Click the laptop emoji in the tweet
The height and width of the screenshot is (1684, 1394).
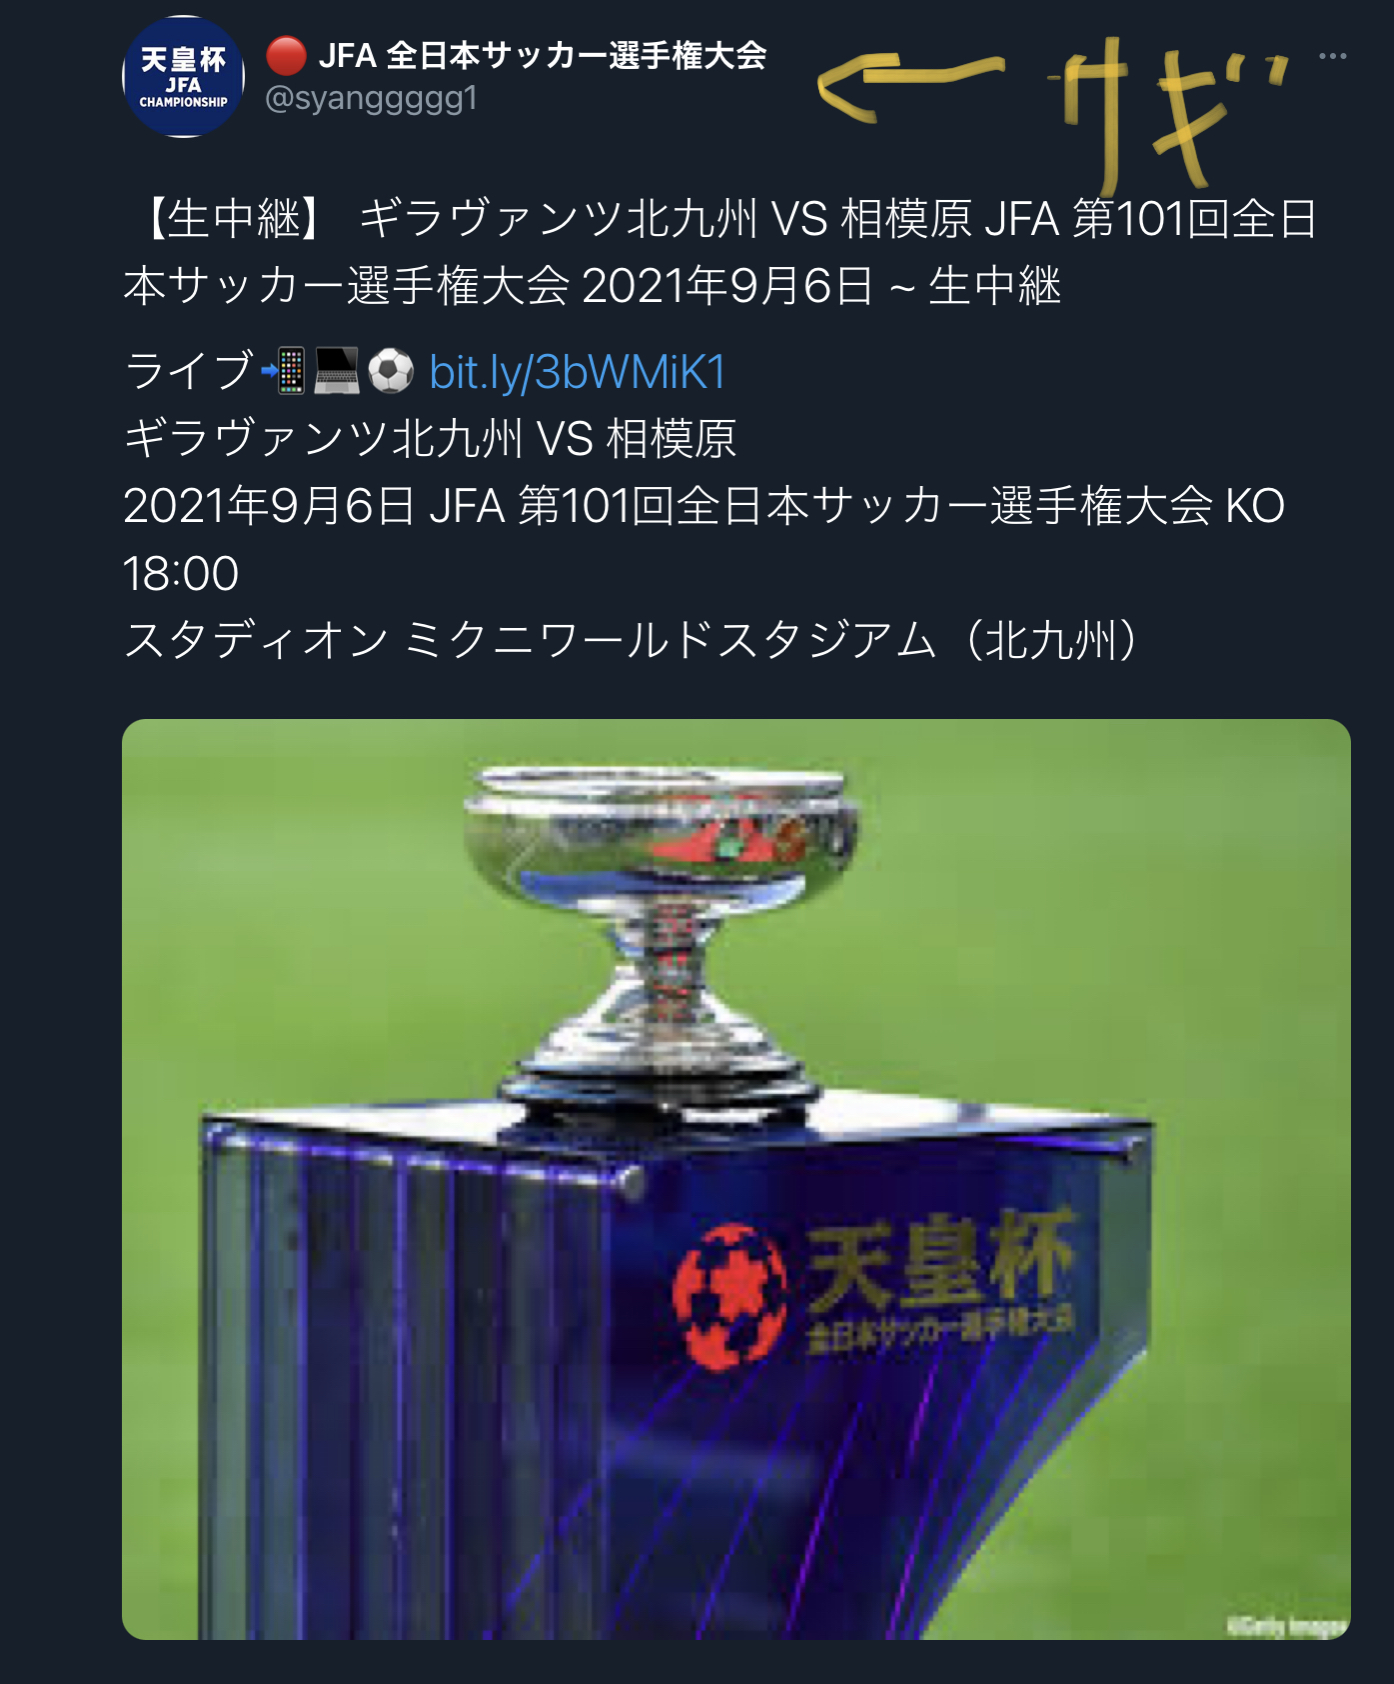coord(337,371)
